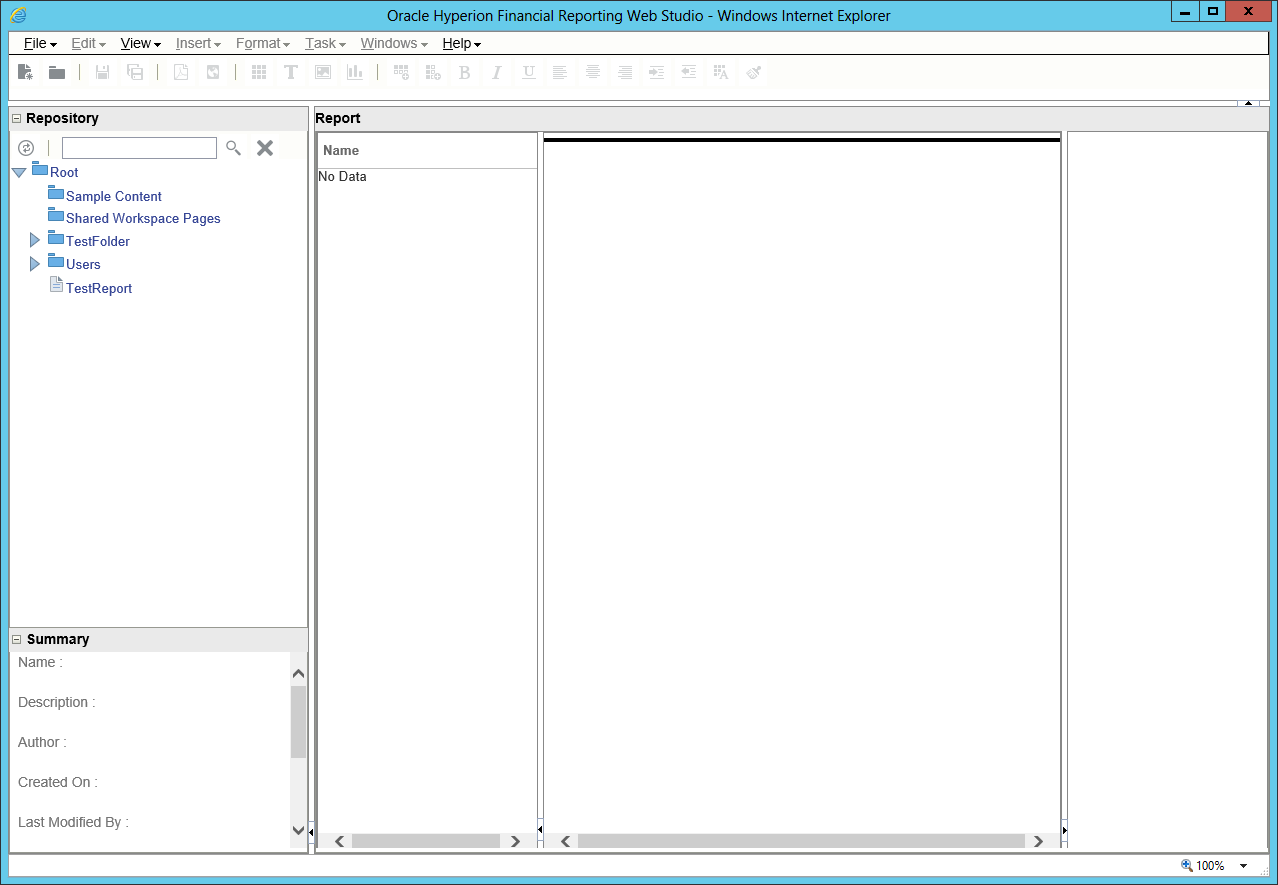The height and width of the screenshot is (885, 1278).
Task: Toggle bold formatting
Action: tap(464, 72)
